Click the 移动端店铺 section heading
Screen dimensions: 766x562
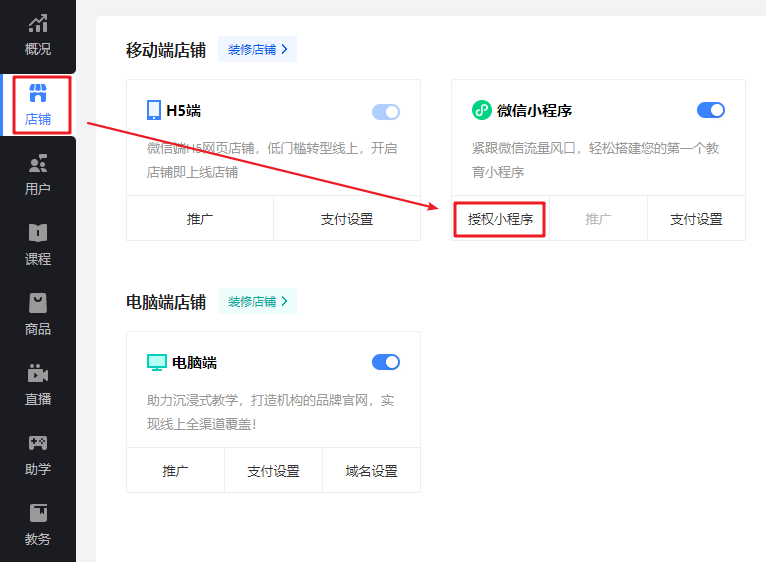[x=166, y=50]
